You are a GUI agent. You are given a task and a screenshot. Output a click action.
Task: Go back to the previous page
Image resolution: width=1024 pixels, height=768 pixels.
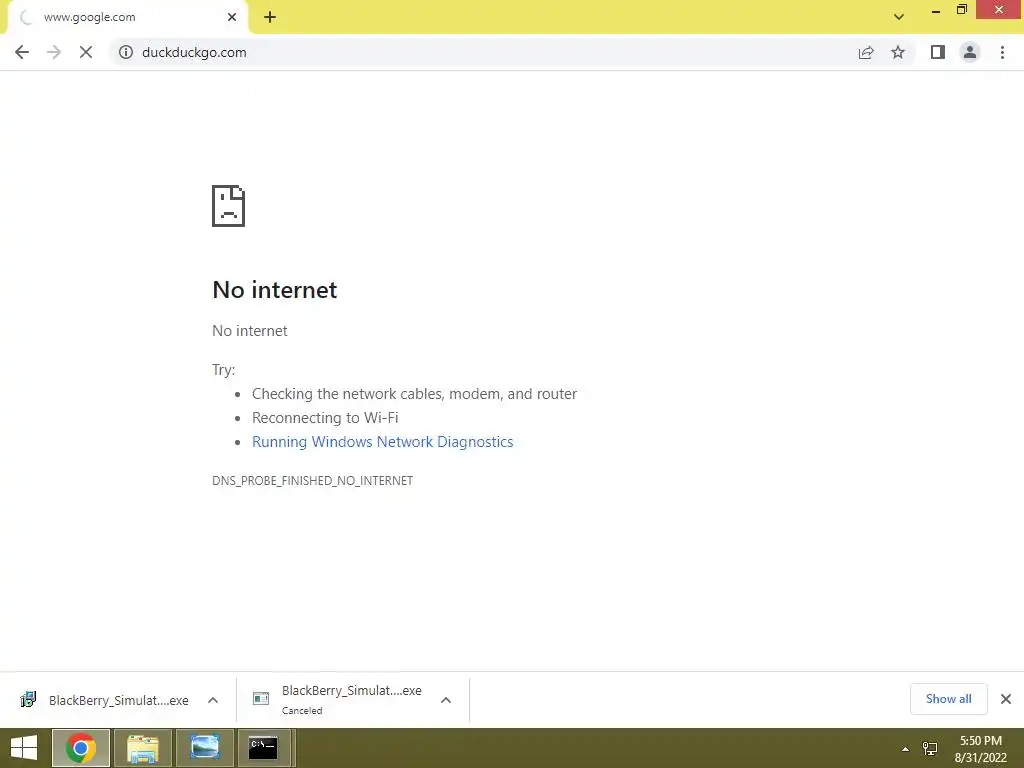coord(22,52)
